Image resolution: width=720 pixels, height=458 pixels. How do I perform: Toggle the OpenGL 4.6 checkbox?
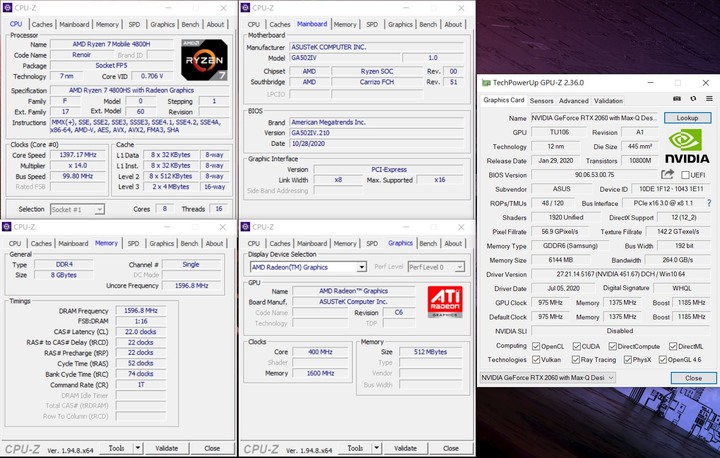663,360
